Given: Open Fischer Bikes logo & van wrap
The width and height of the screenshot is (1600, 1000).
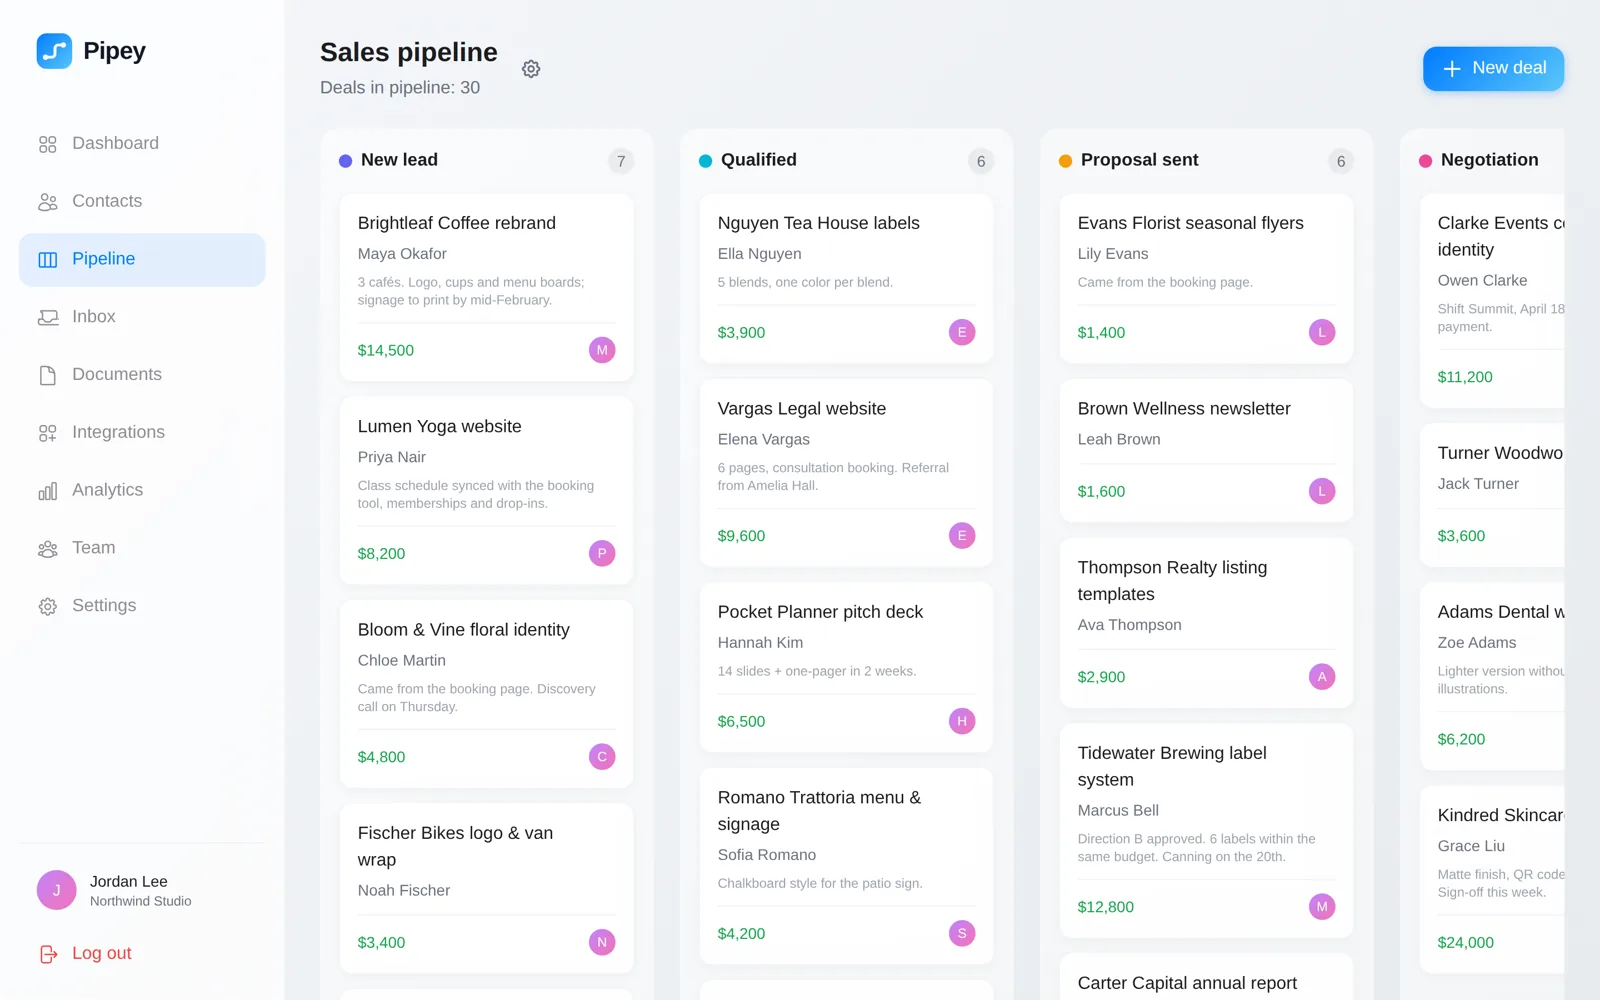Looking at the screenshot, I should pos(486,889).
